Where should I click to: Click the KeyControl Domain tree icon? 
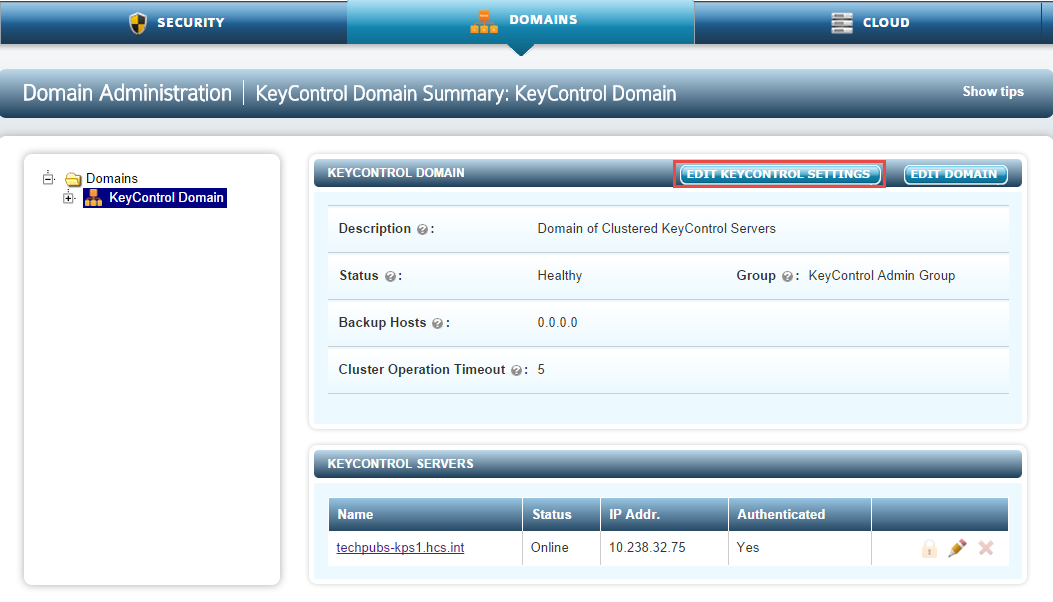pyautogui.click(x=93, y=198)
